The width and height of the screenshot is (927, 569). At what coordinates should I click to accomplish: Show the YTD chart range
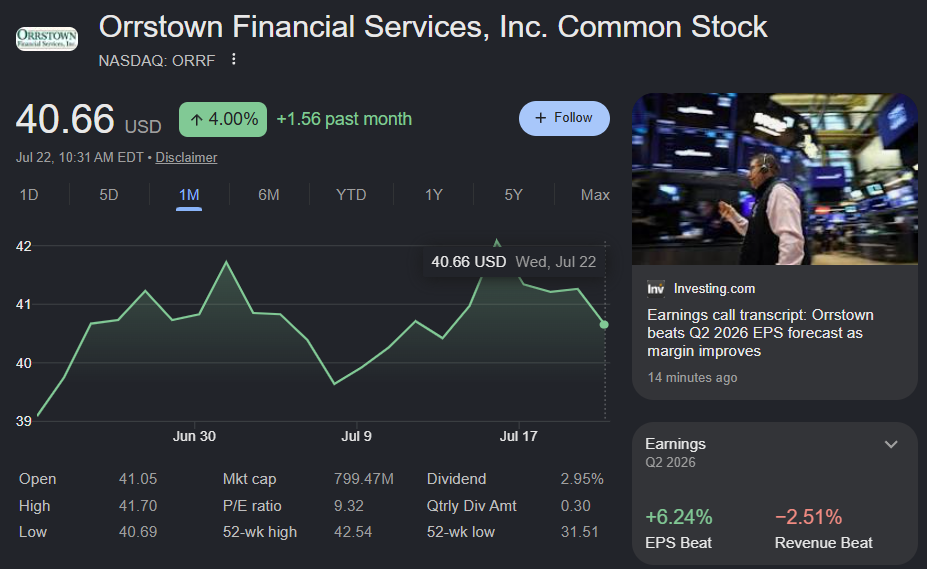coord(351,195)
